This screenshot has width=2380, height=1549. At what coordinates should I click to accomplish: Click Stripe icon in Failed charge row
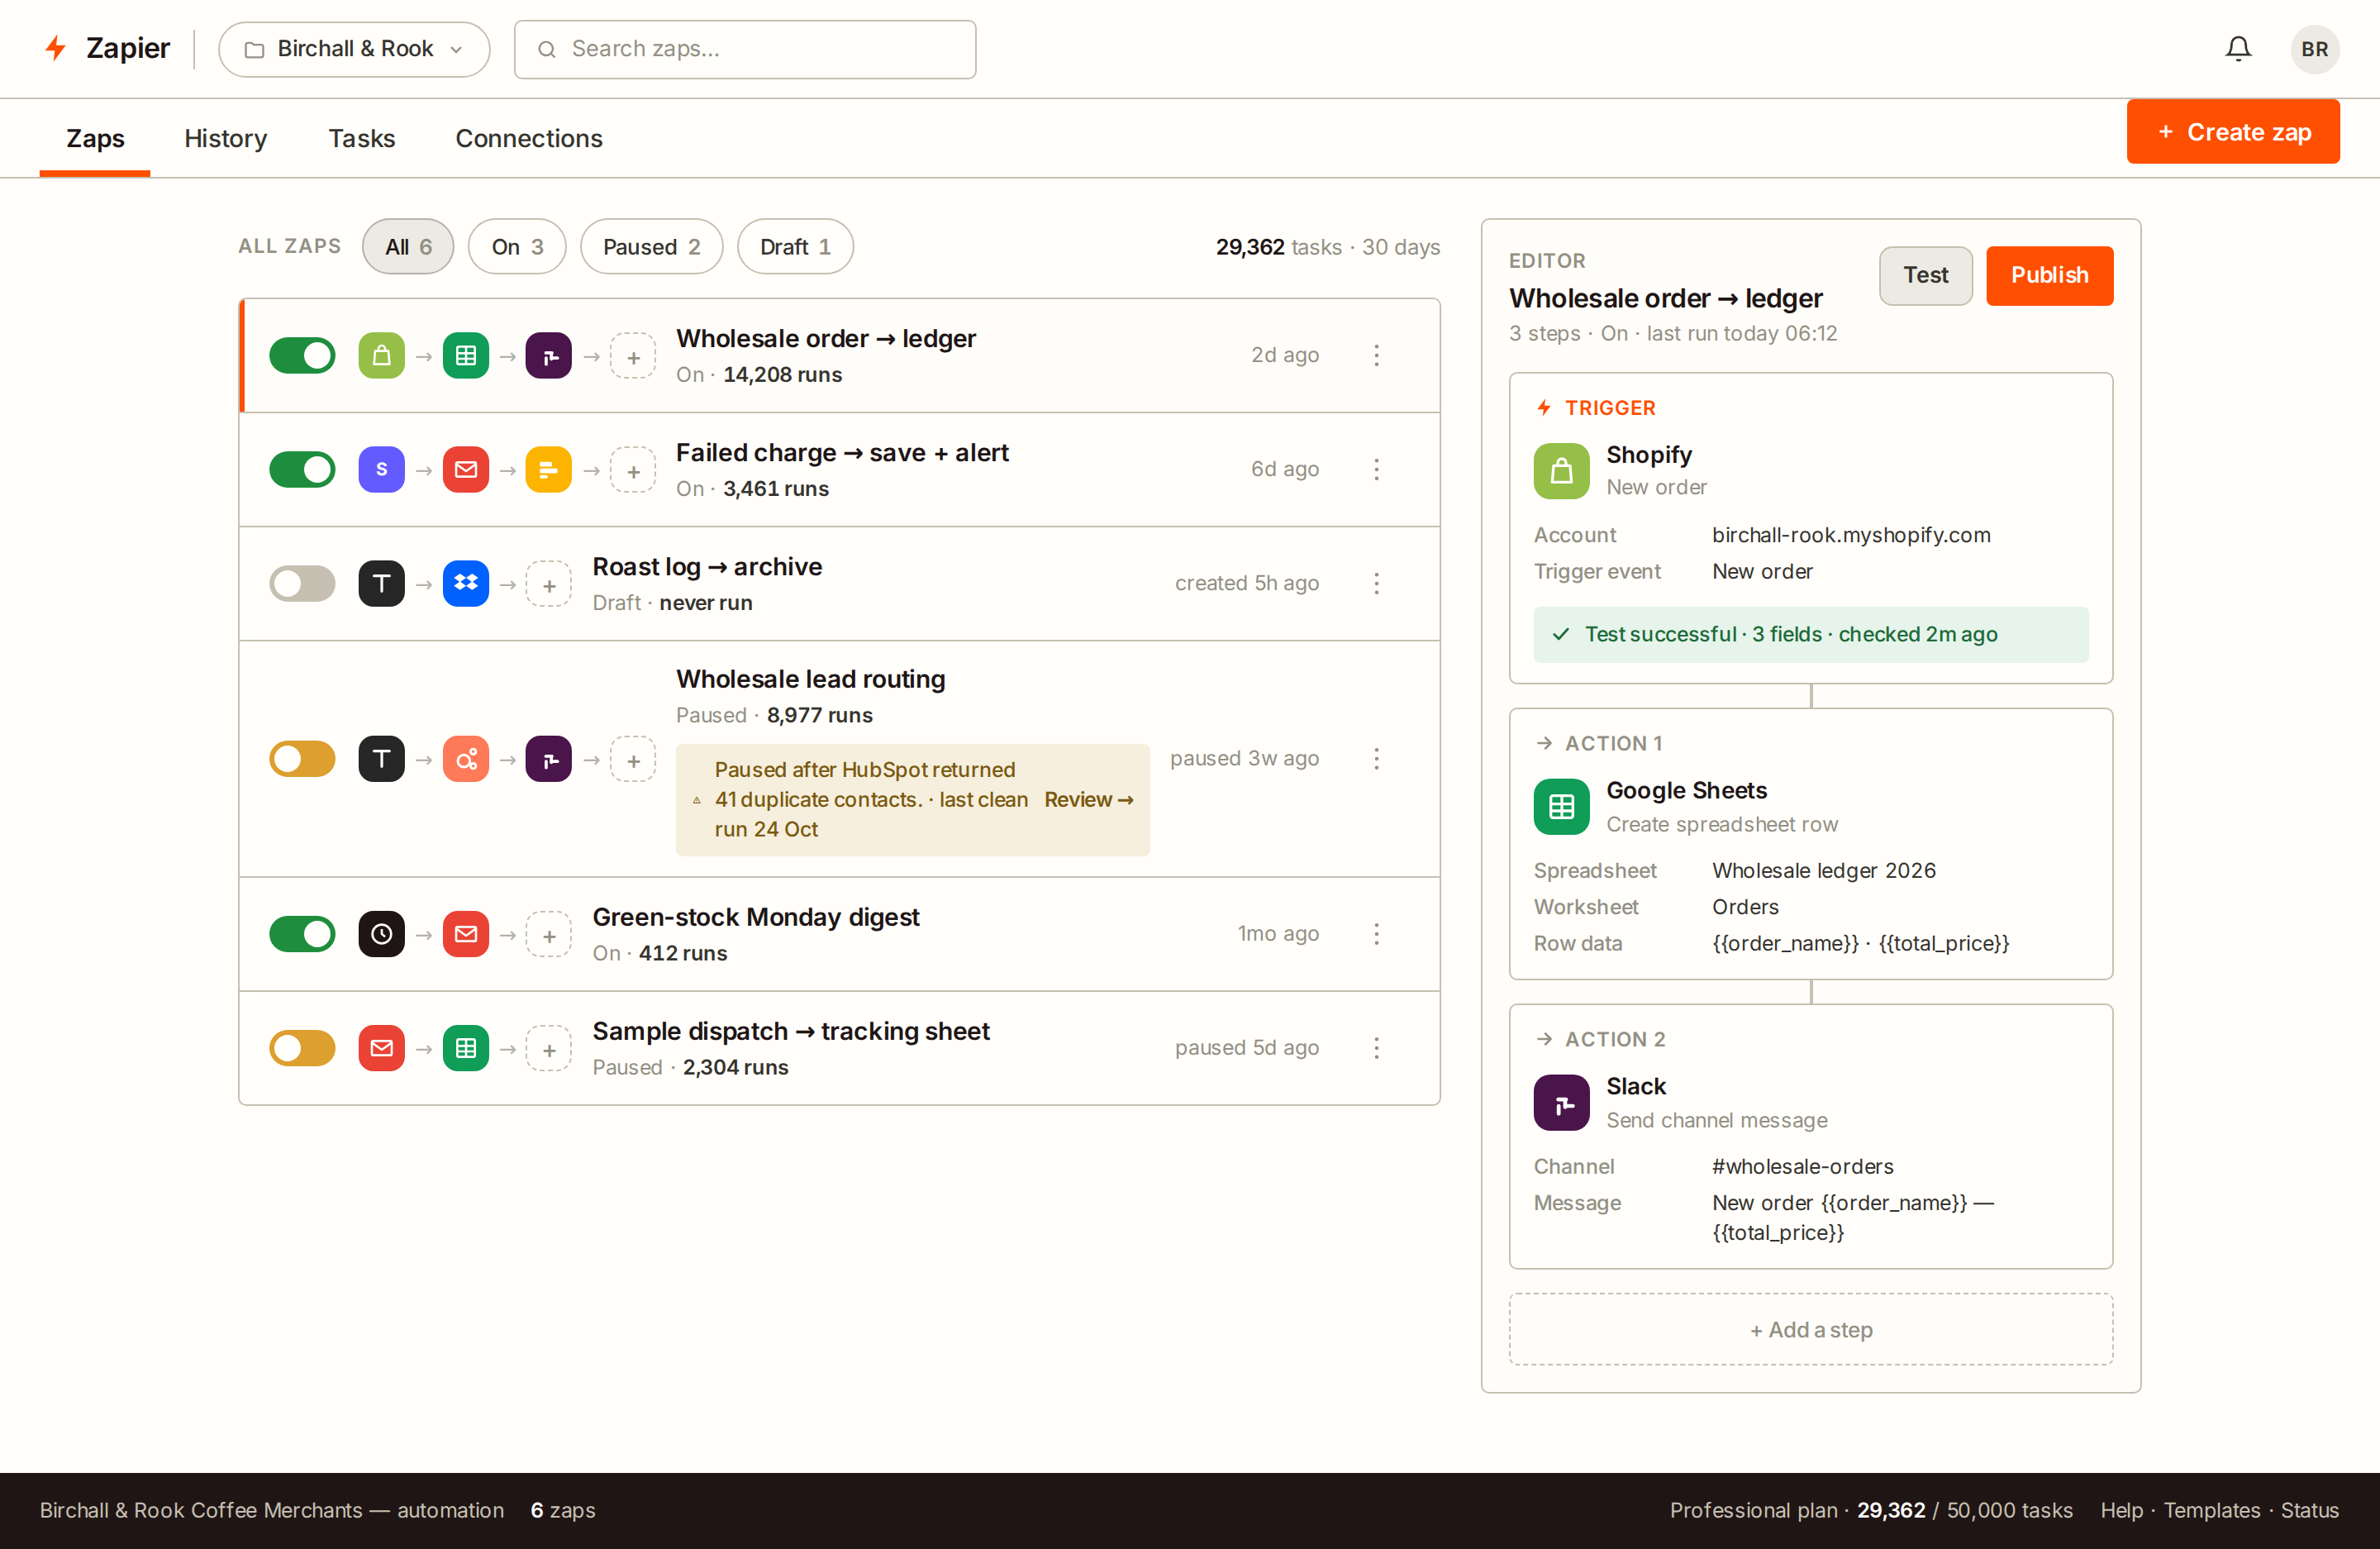click(381, 469)
